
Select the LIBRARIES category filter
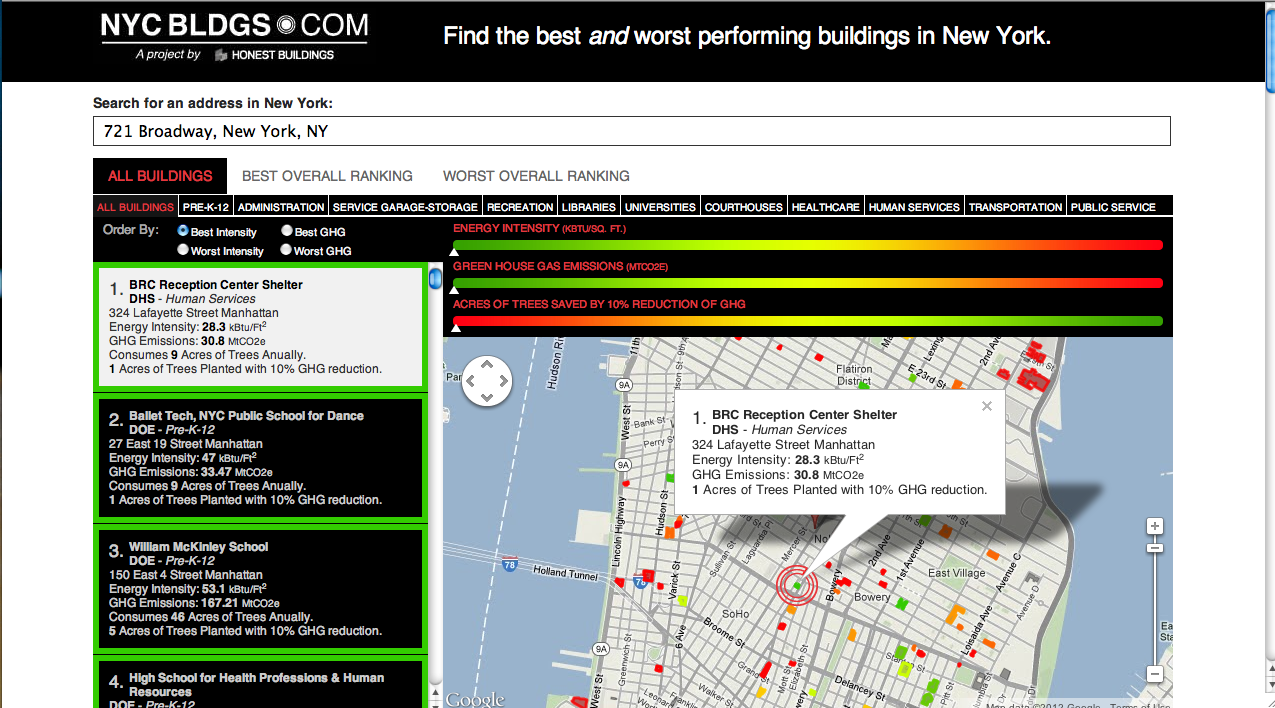[x=589, y=207]
